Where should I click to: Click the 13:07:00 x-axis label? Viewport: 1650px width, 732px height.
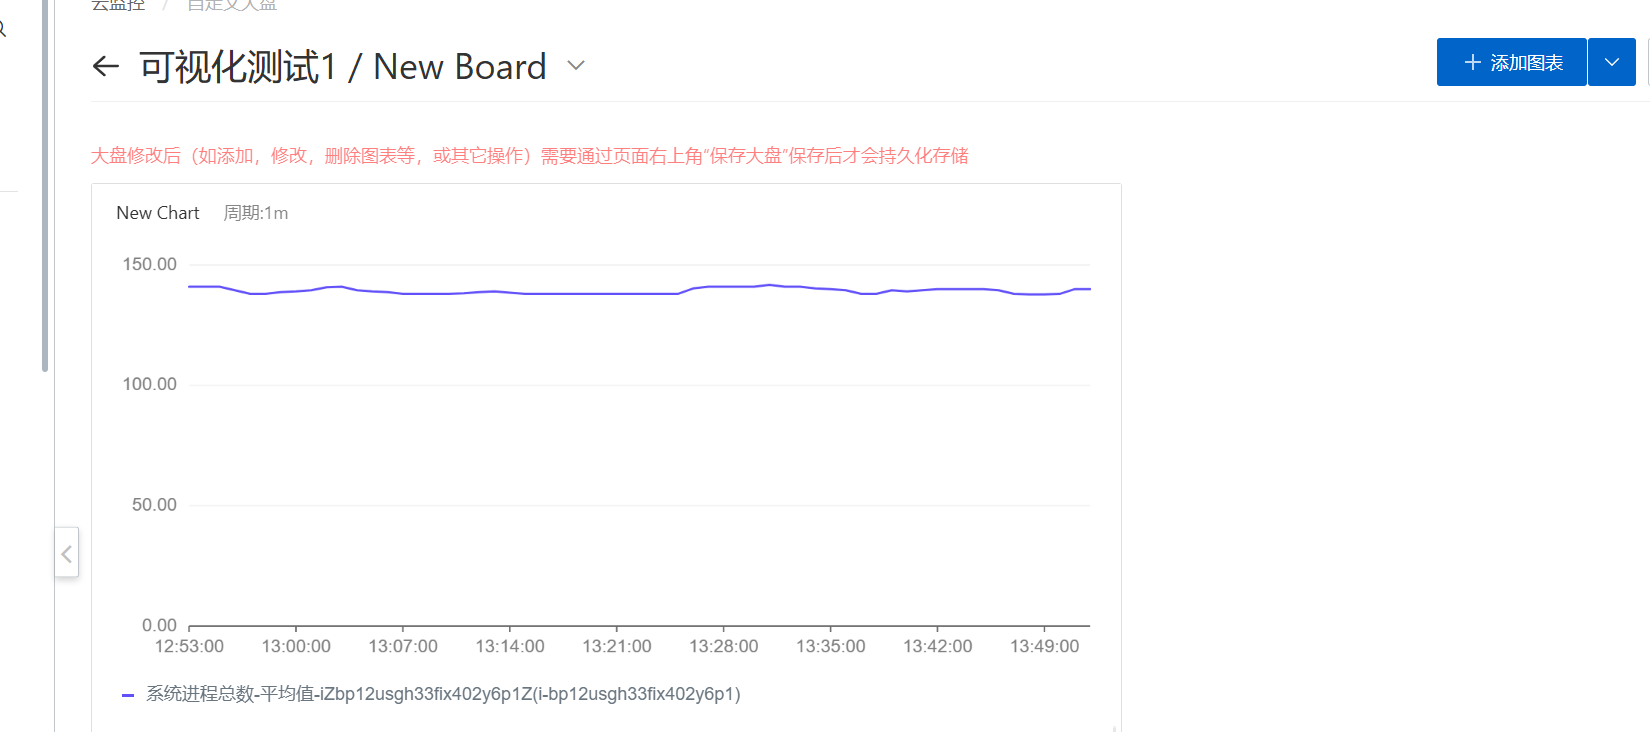click(x=403, y=646)
